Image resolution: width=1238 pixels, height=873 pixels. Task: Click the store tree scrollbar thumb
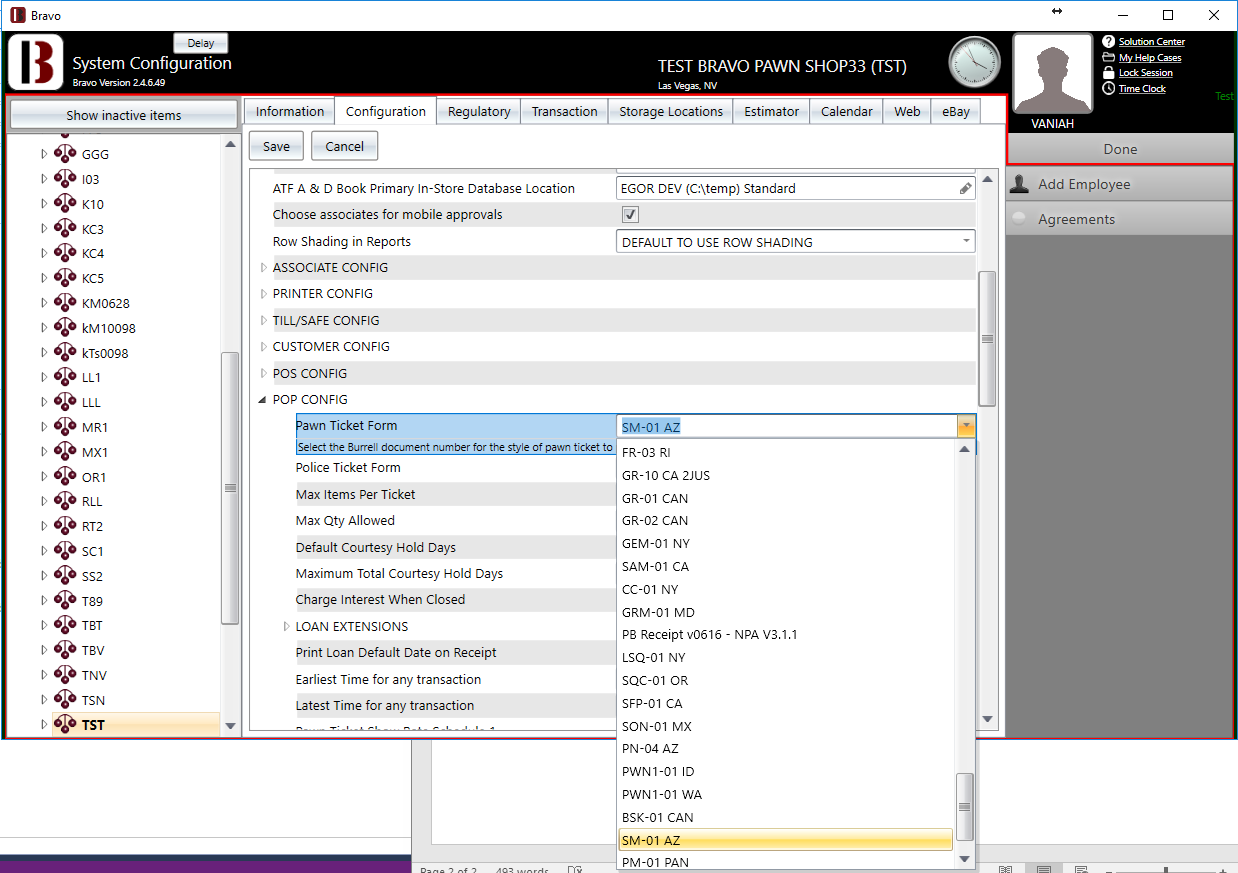pos(230,488)
